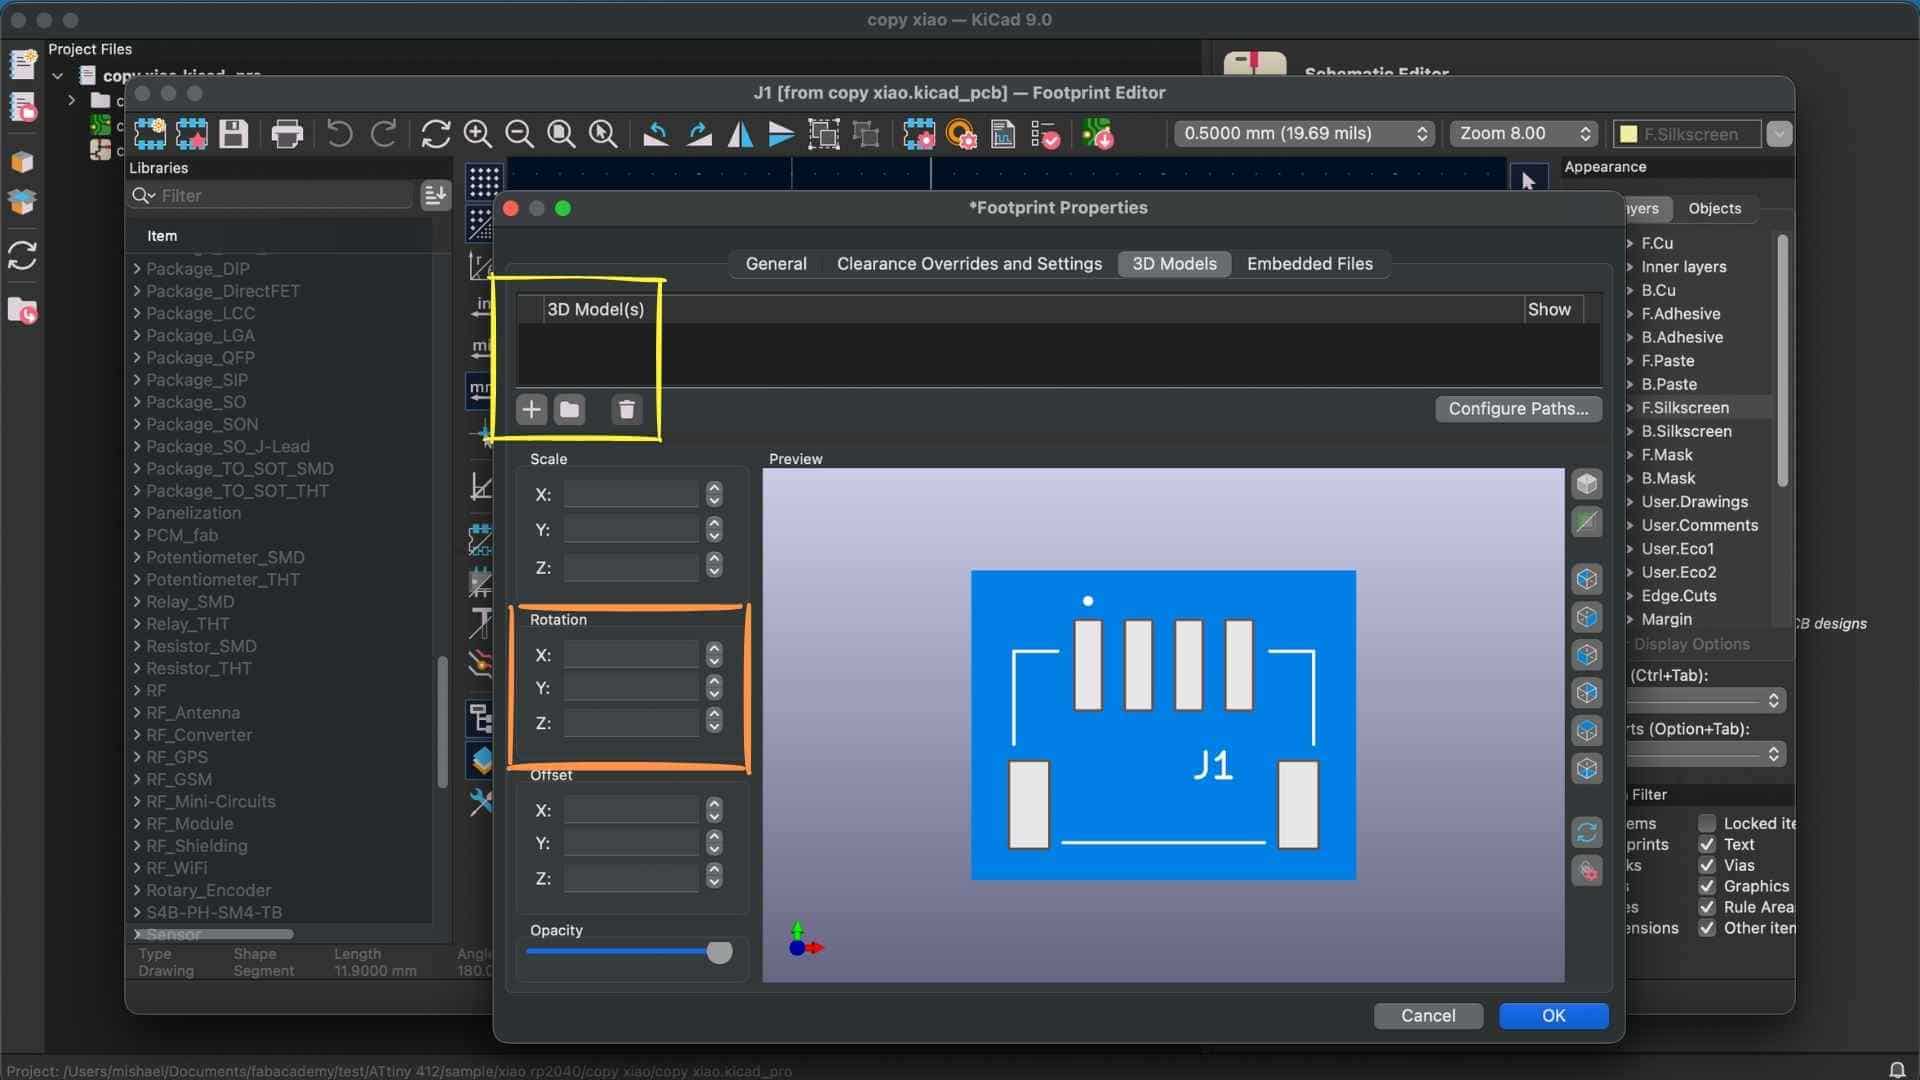1920x1080 pixels.
Task: Open the Zoom 8.00 dropdown
Action: click(x=1524, y=133)
